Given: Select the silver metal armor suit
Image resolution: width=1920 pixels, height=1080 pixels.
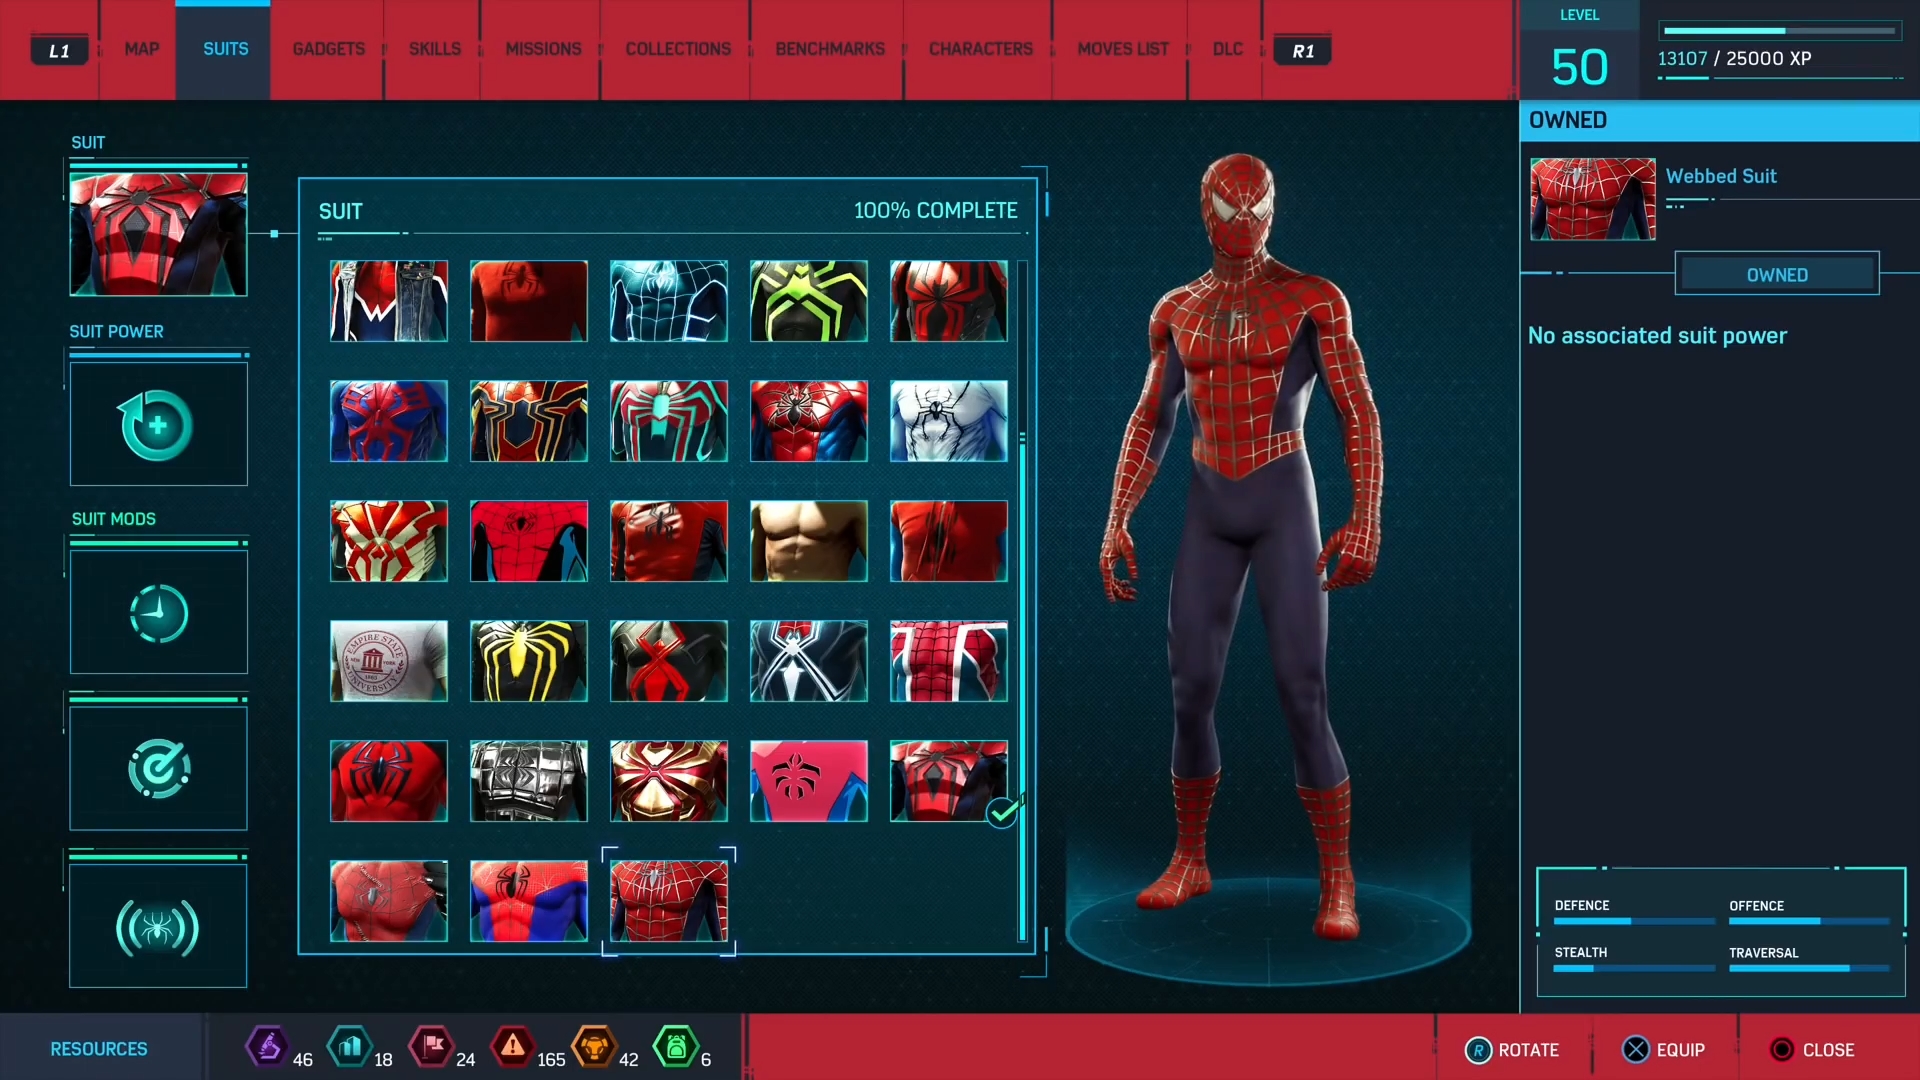Looking at the screenshot, I should pos(529,781).
